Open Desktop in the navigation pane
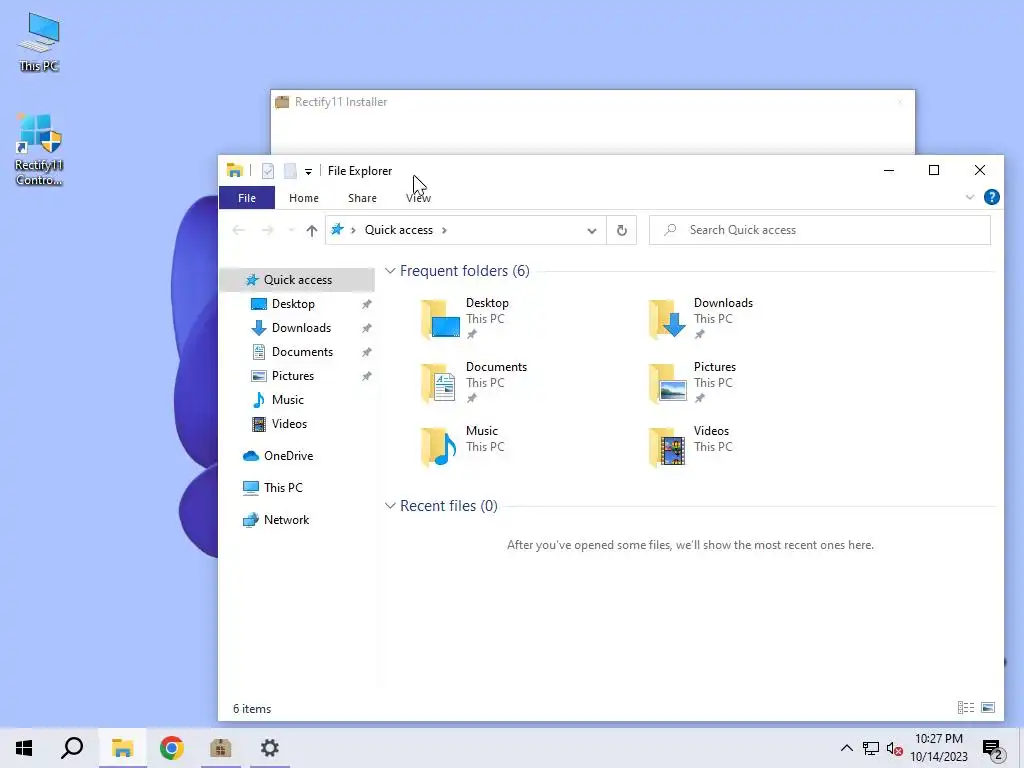The width and height of the screenshot is (1024, 768). (293, 304)
